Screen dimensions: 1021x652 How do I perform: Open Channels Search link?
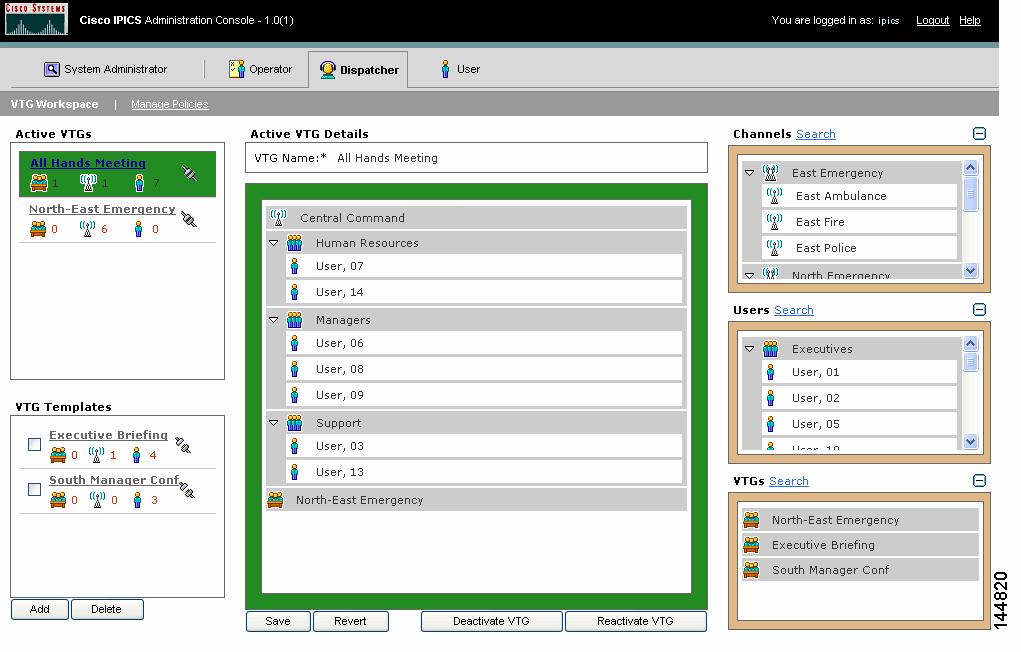pos(815,134)
